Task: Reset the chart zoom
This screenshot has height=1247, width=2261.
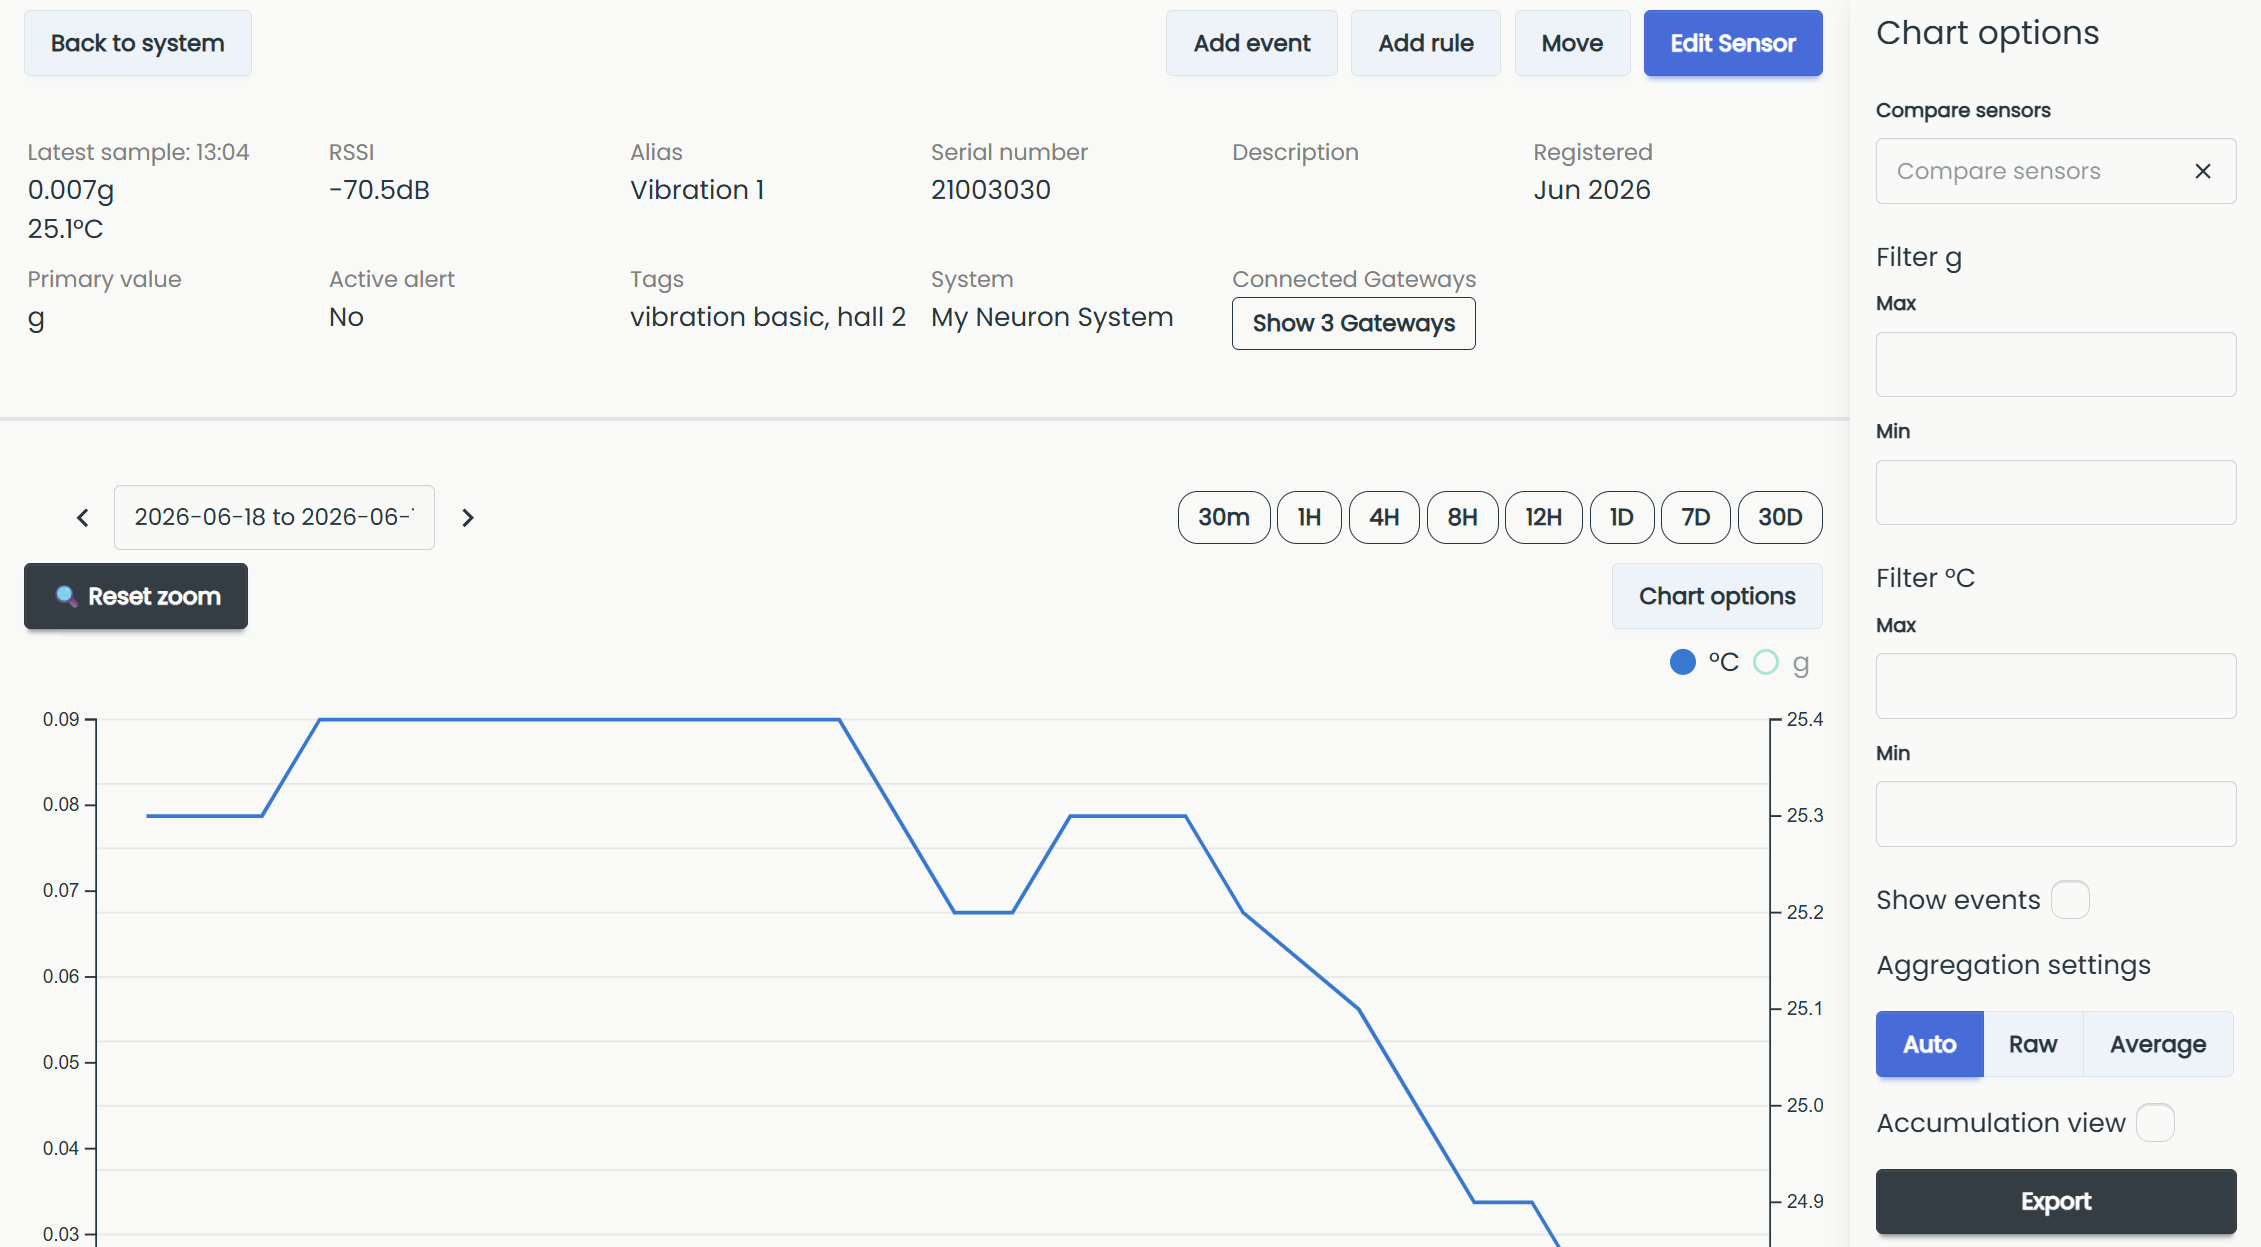Action: pyautogui.click(x=136, y=596)
